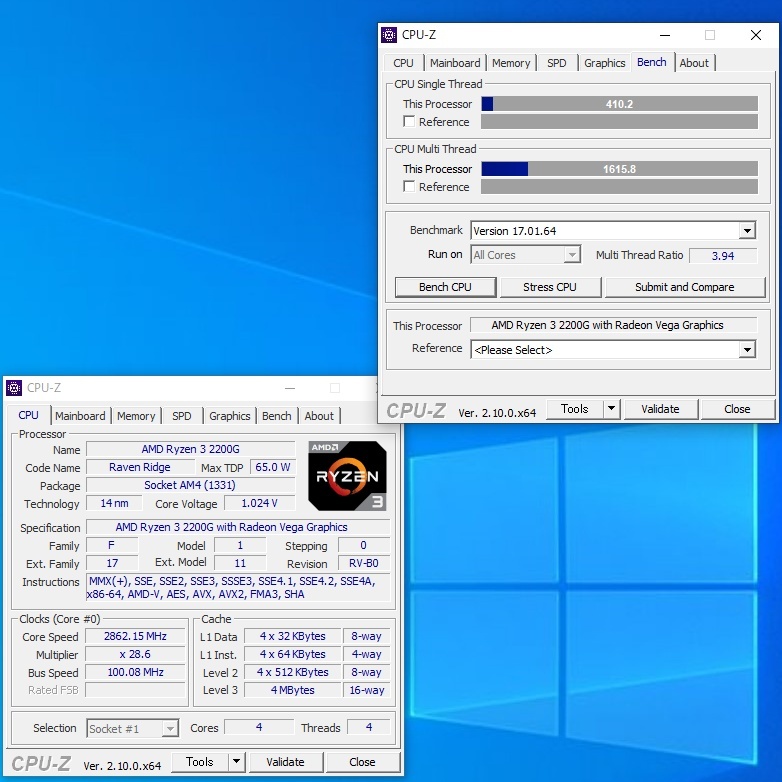Click the Bench CPU button
The width and height of the screenshot is (782, 782).
tap(445, 287)
